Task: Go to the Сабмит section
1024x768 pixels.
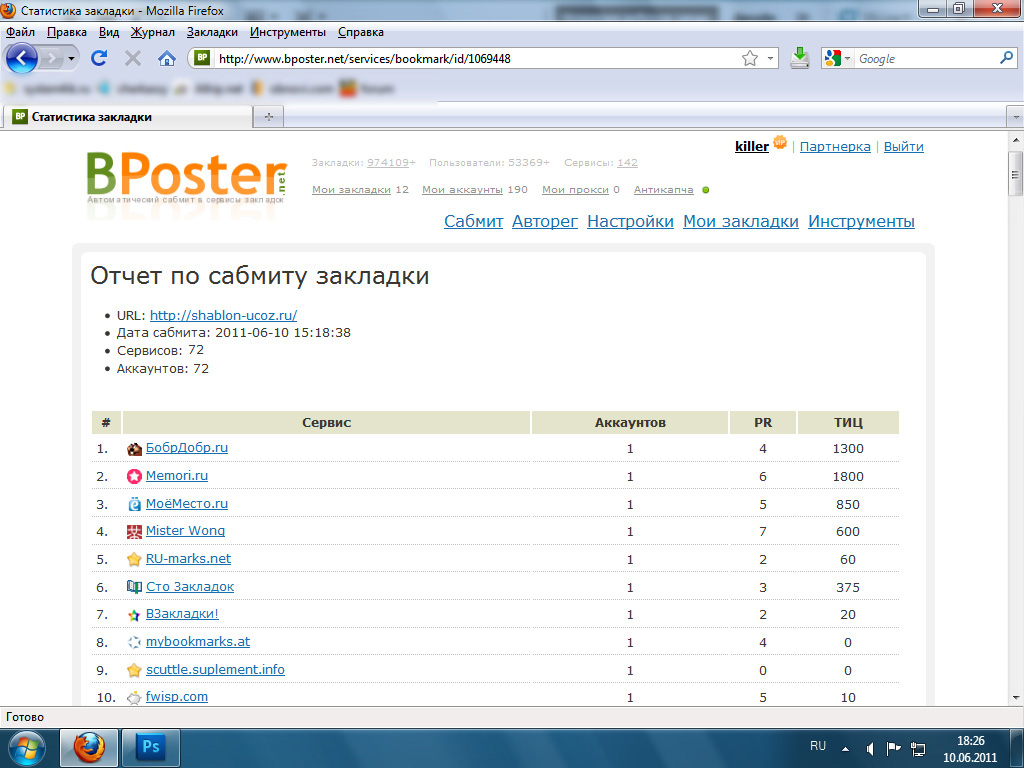Action: 473,221
